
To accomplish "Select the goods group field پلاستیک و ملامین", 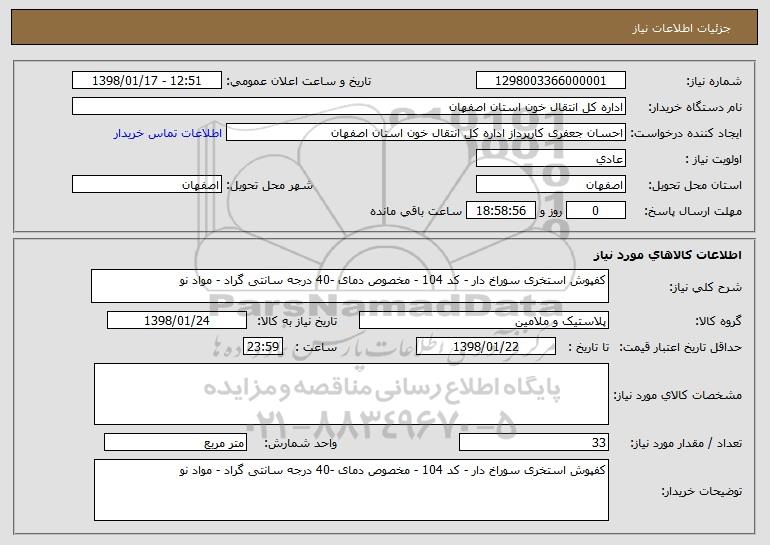I will [x=484, y=321].
